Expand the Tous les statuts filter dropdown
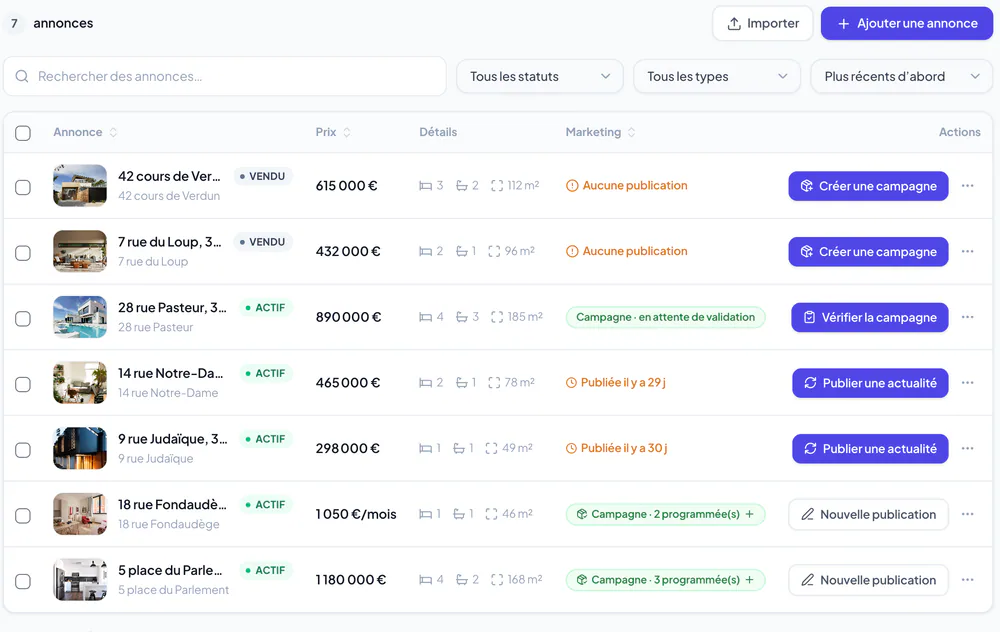Viewport: 1000px width, 632px height. point(540,77)
